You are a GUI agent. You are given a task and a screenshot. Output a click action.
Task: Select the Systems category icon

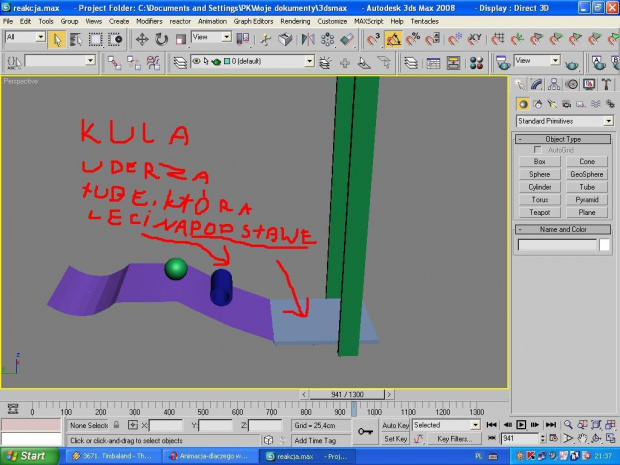coord(610,104)
